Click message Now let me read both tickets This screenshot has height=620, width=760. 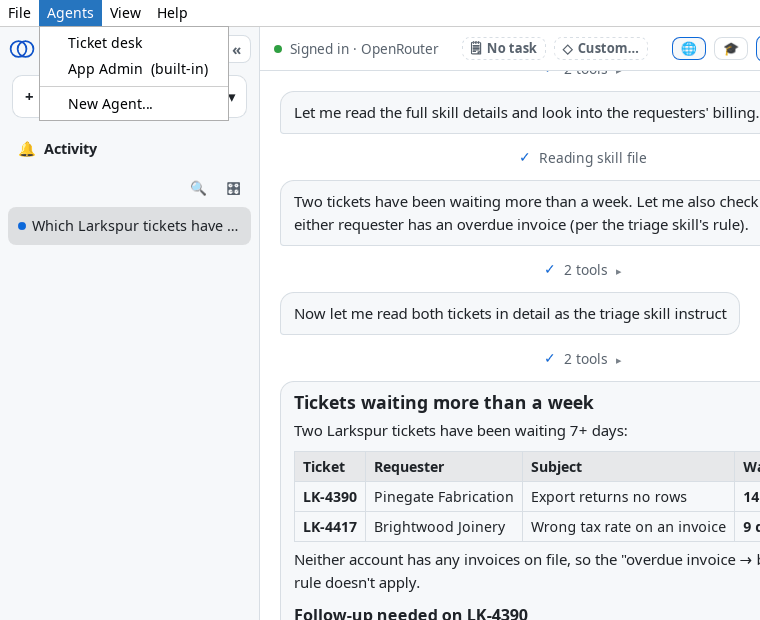click(x=510, y=314)
